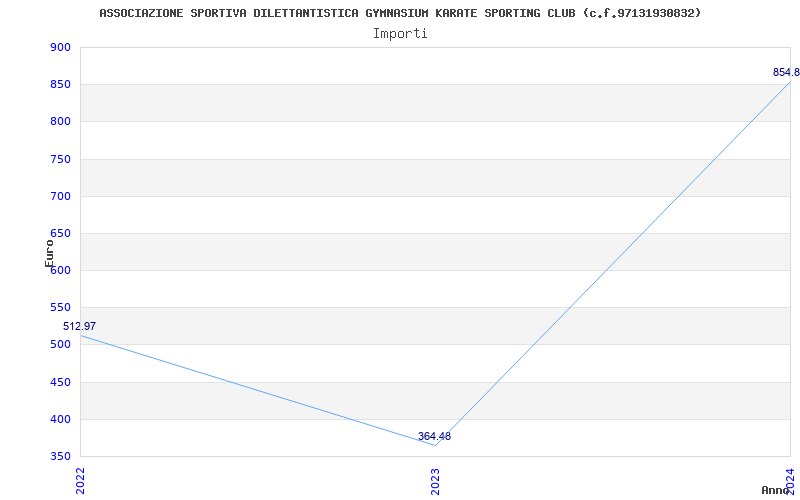Click the 850 y-axis tick label
Screen dimensions: 800x500
click(x=60, y=85)
